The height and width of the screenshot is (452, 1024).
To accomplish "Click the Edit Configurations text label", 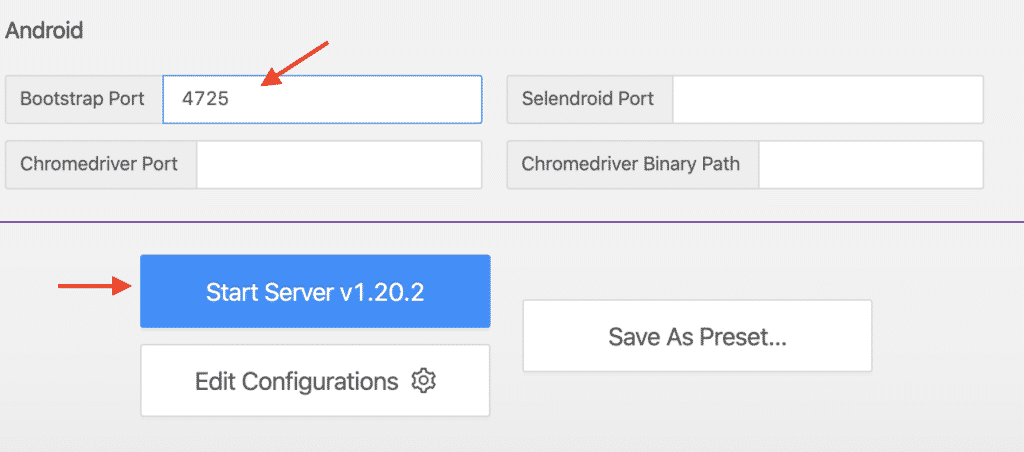I will pos(297,381).
